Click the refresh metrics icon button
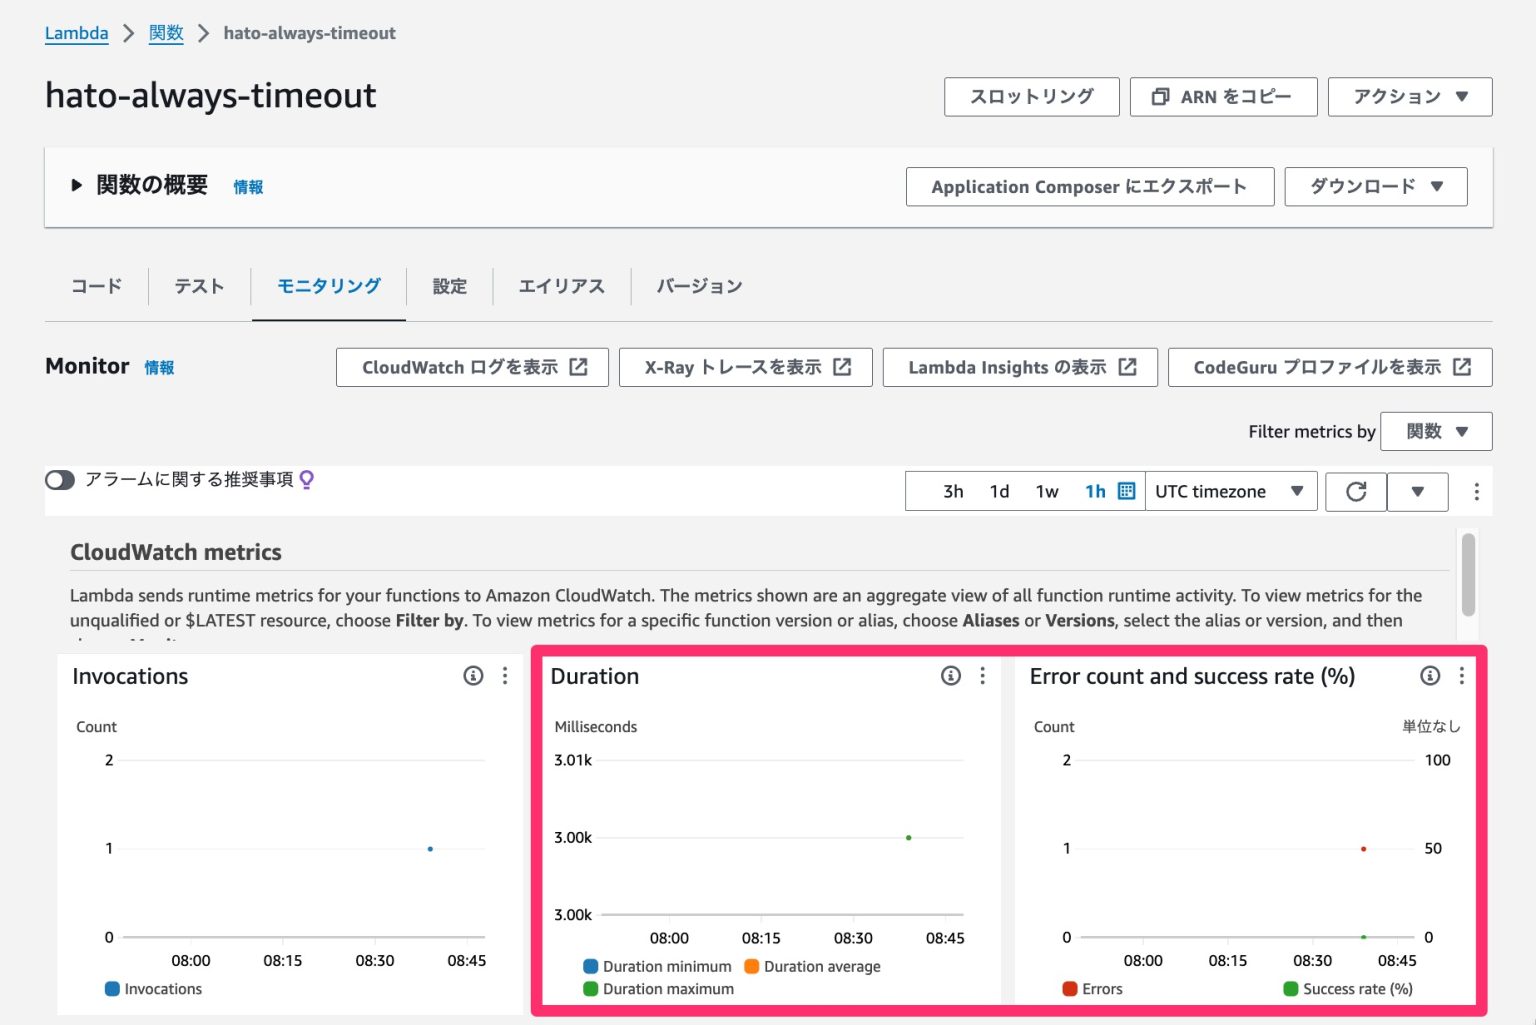The width and height of the screenshot is (1536, 1025). pos(1355,492)
